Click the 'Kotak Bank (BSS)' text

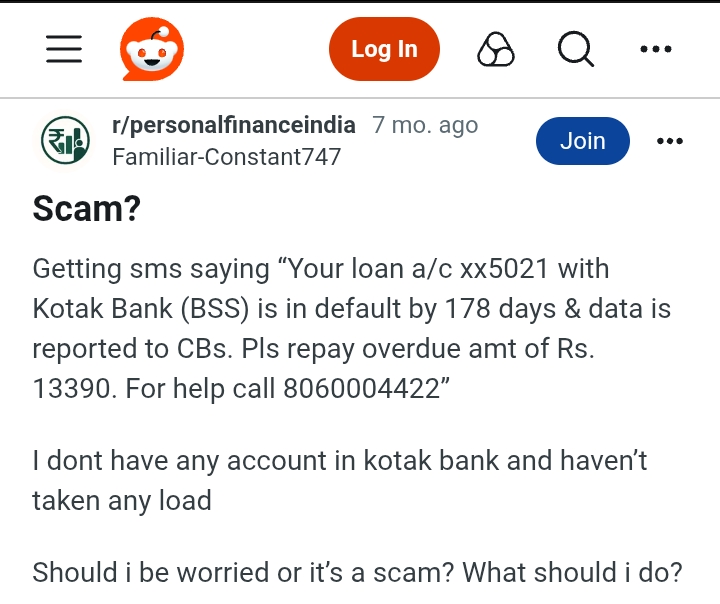click(x=141, y=308)
